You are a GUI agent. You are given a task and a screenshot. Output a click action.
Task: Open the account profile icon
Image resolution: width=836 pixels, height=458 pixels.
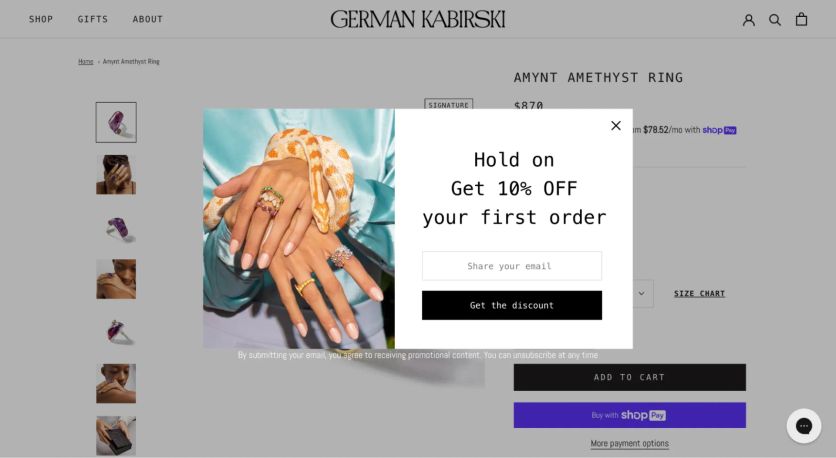(749, 20)
